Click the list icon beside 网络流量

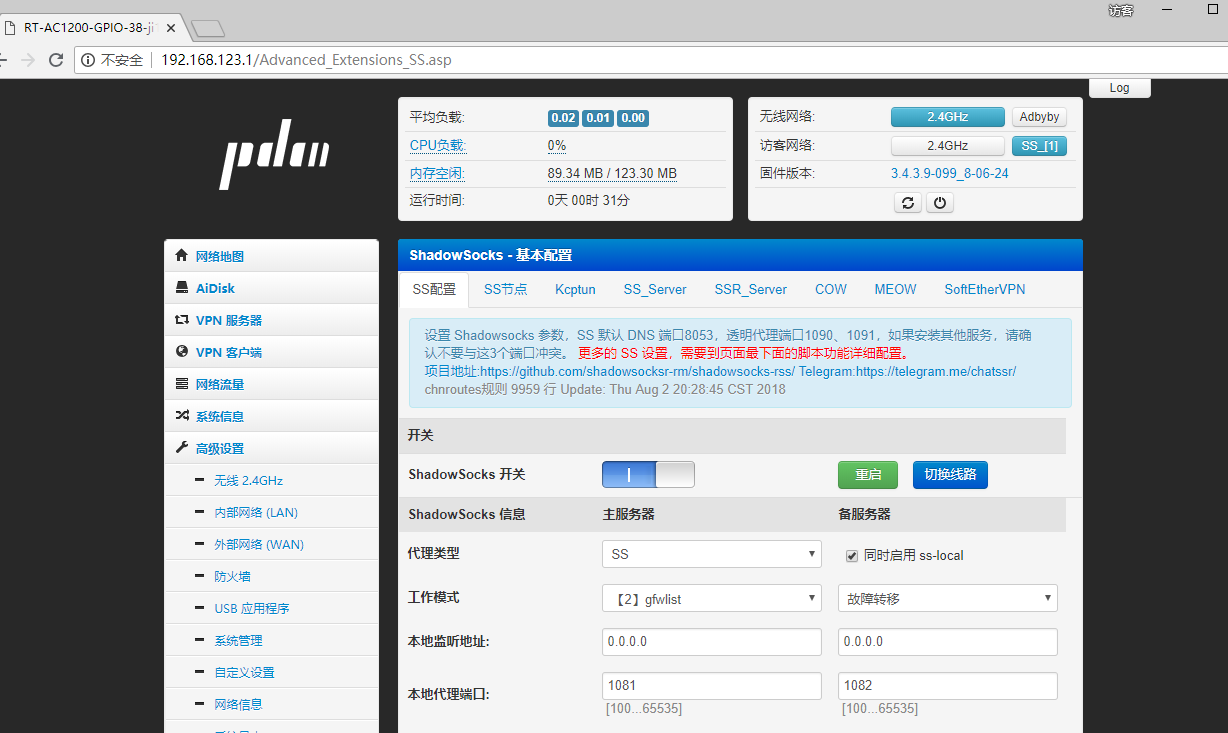181,383
